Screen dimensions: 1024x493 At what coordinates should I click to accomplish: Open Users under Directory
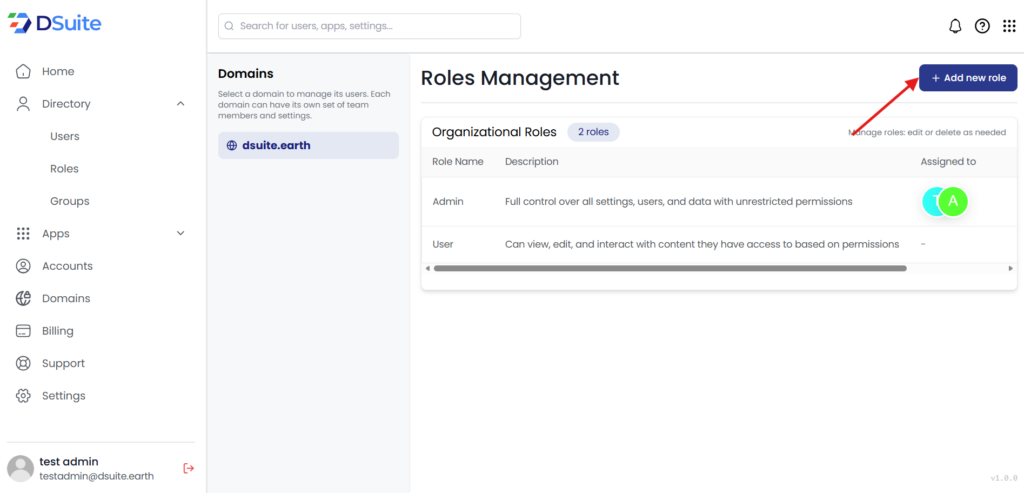[x=65, y=136]
